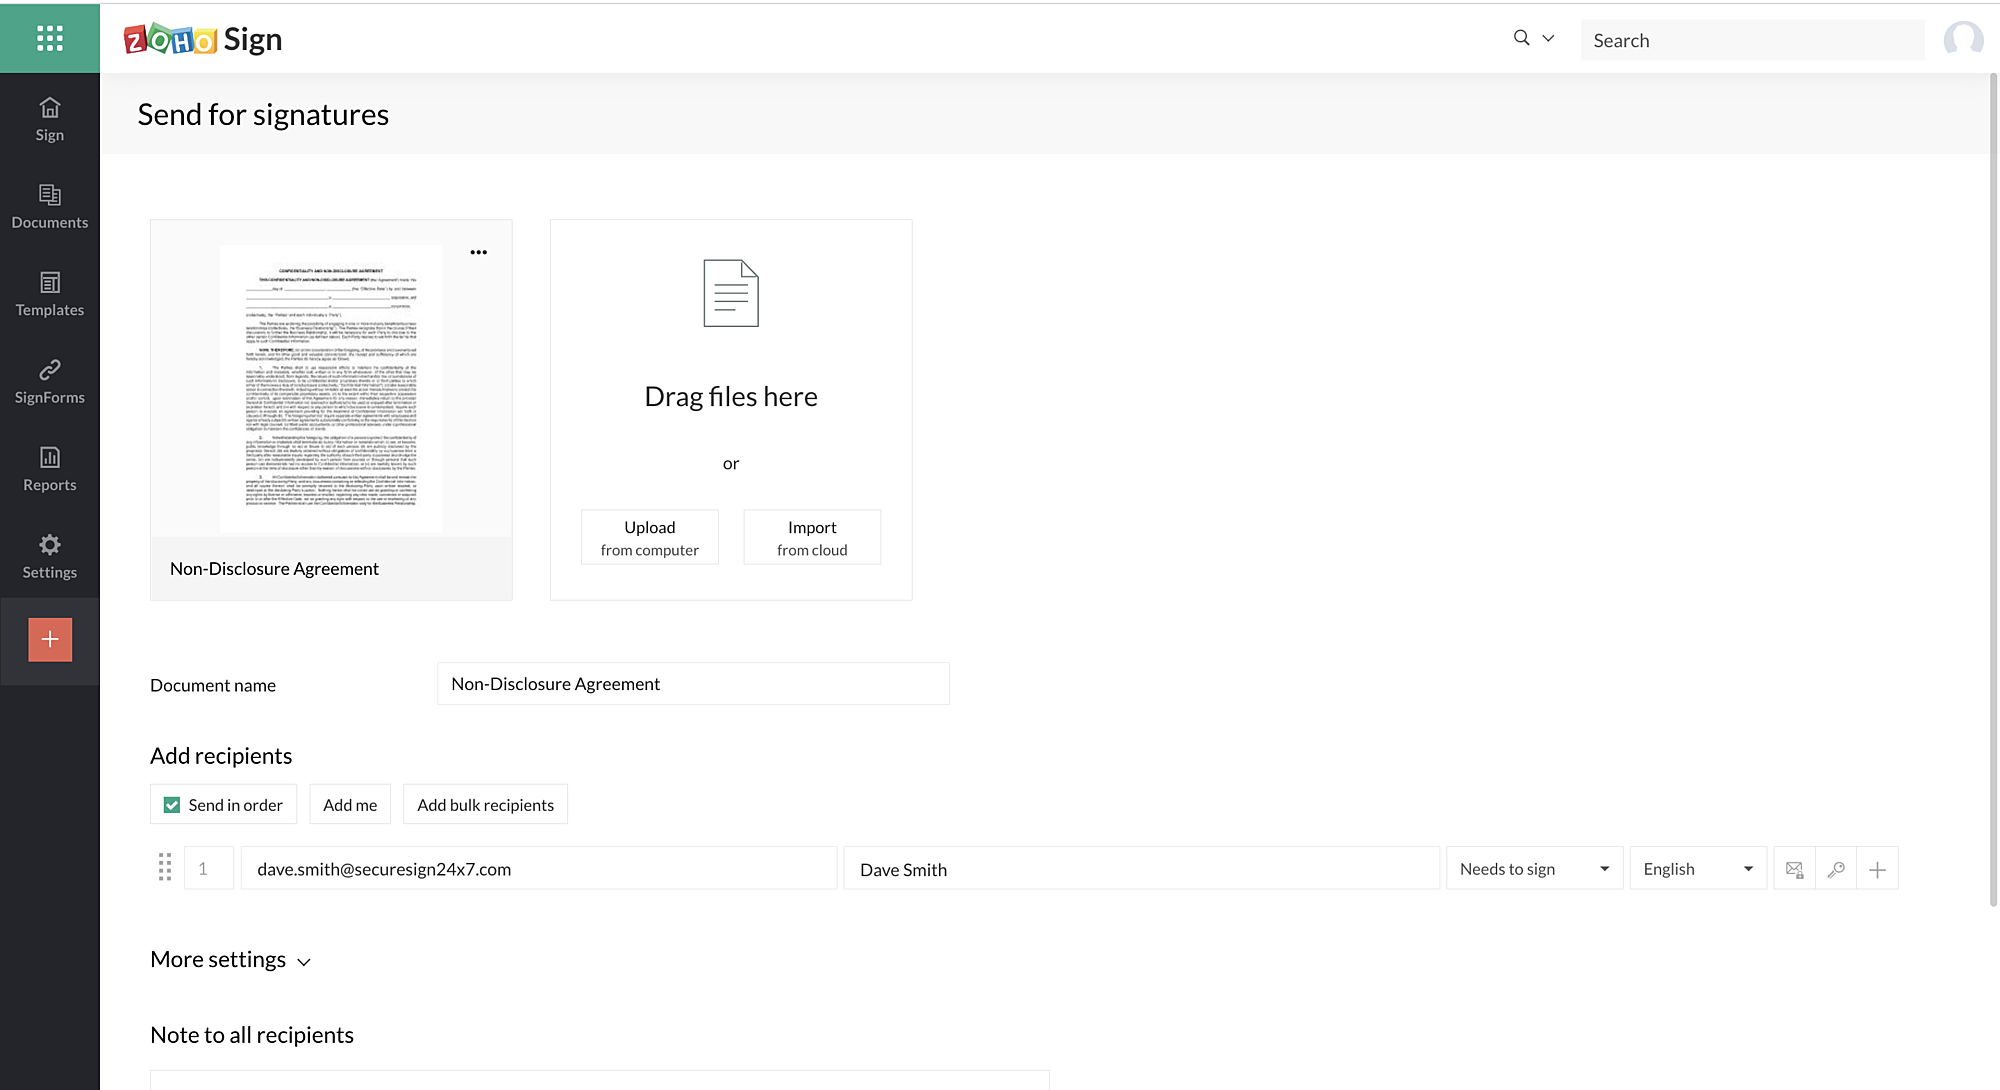Screen dimensions: 2000x1090
Task: Click Add bulk recipients button
Action: pos(485,805)
